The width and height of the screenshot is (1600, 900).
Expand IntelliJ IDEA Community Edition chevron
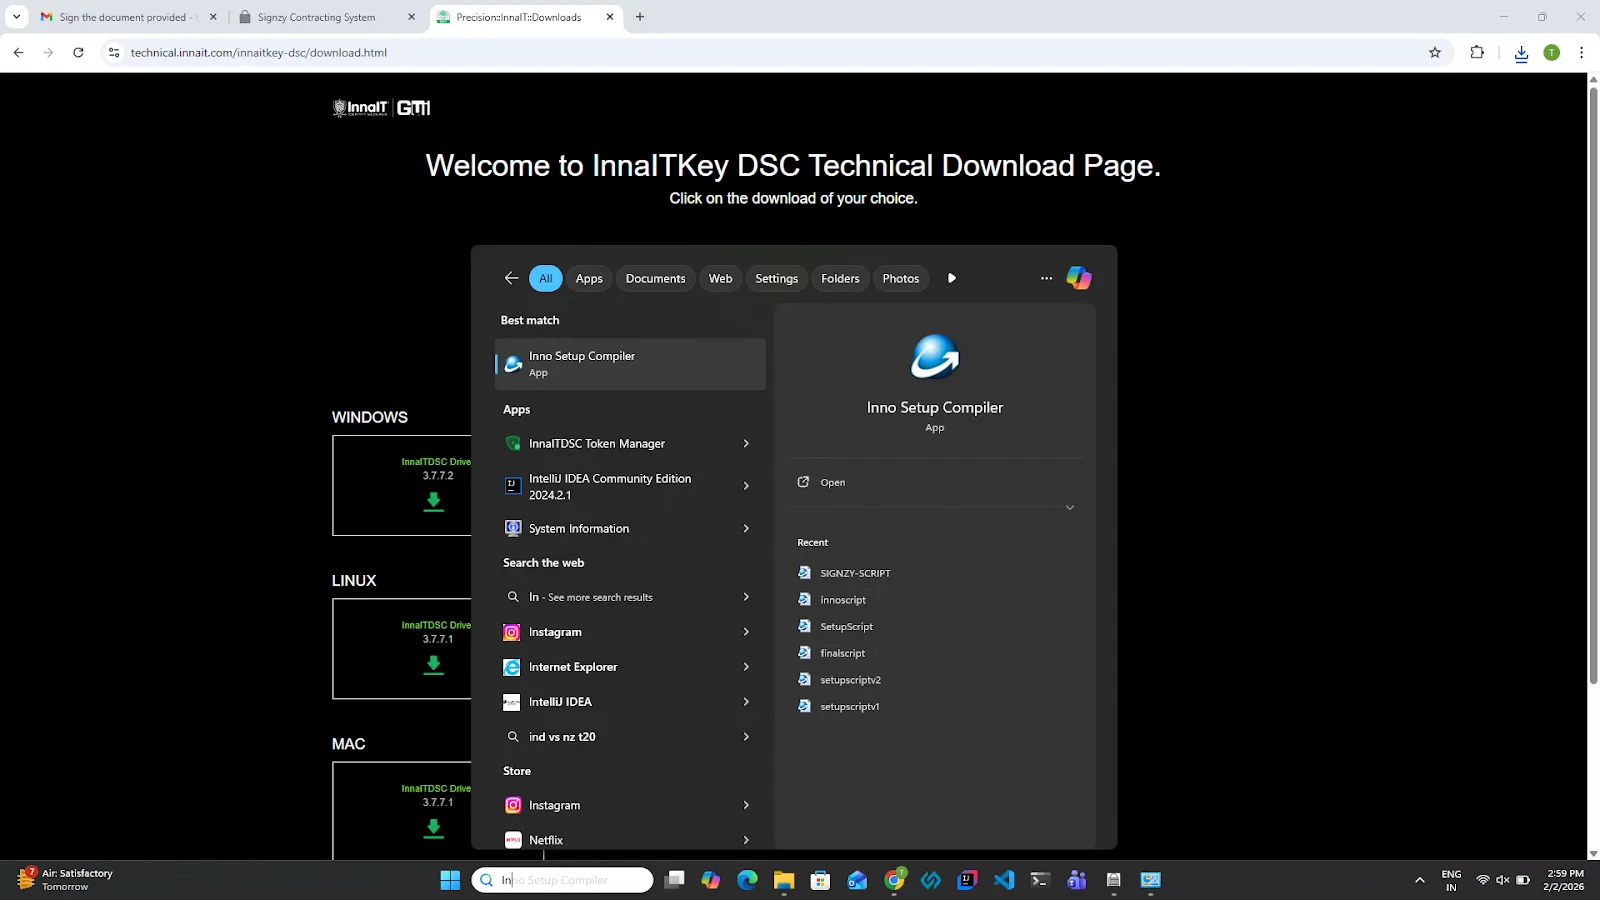pos(746,486)
